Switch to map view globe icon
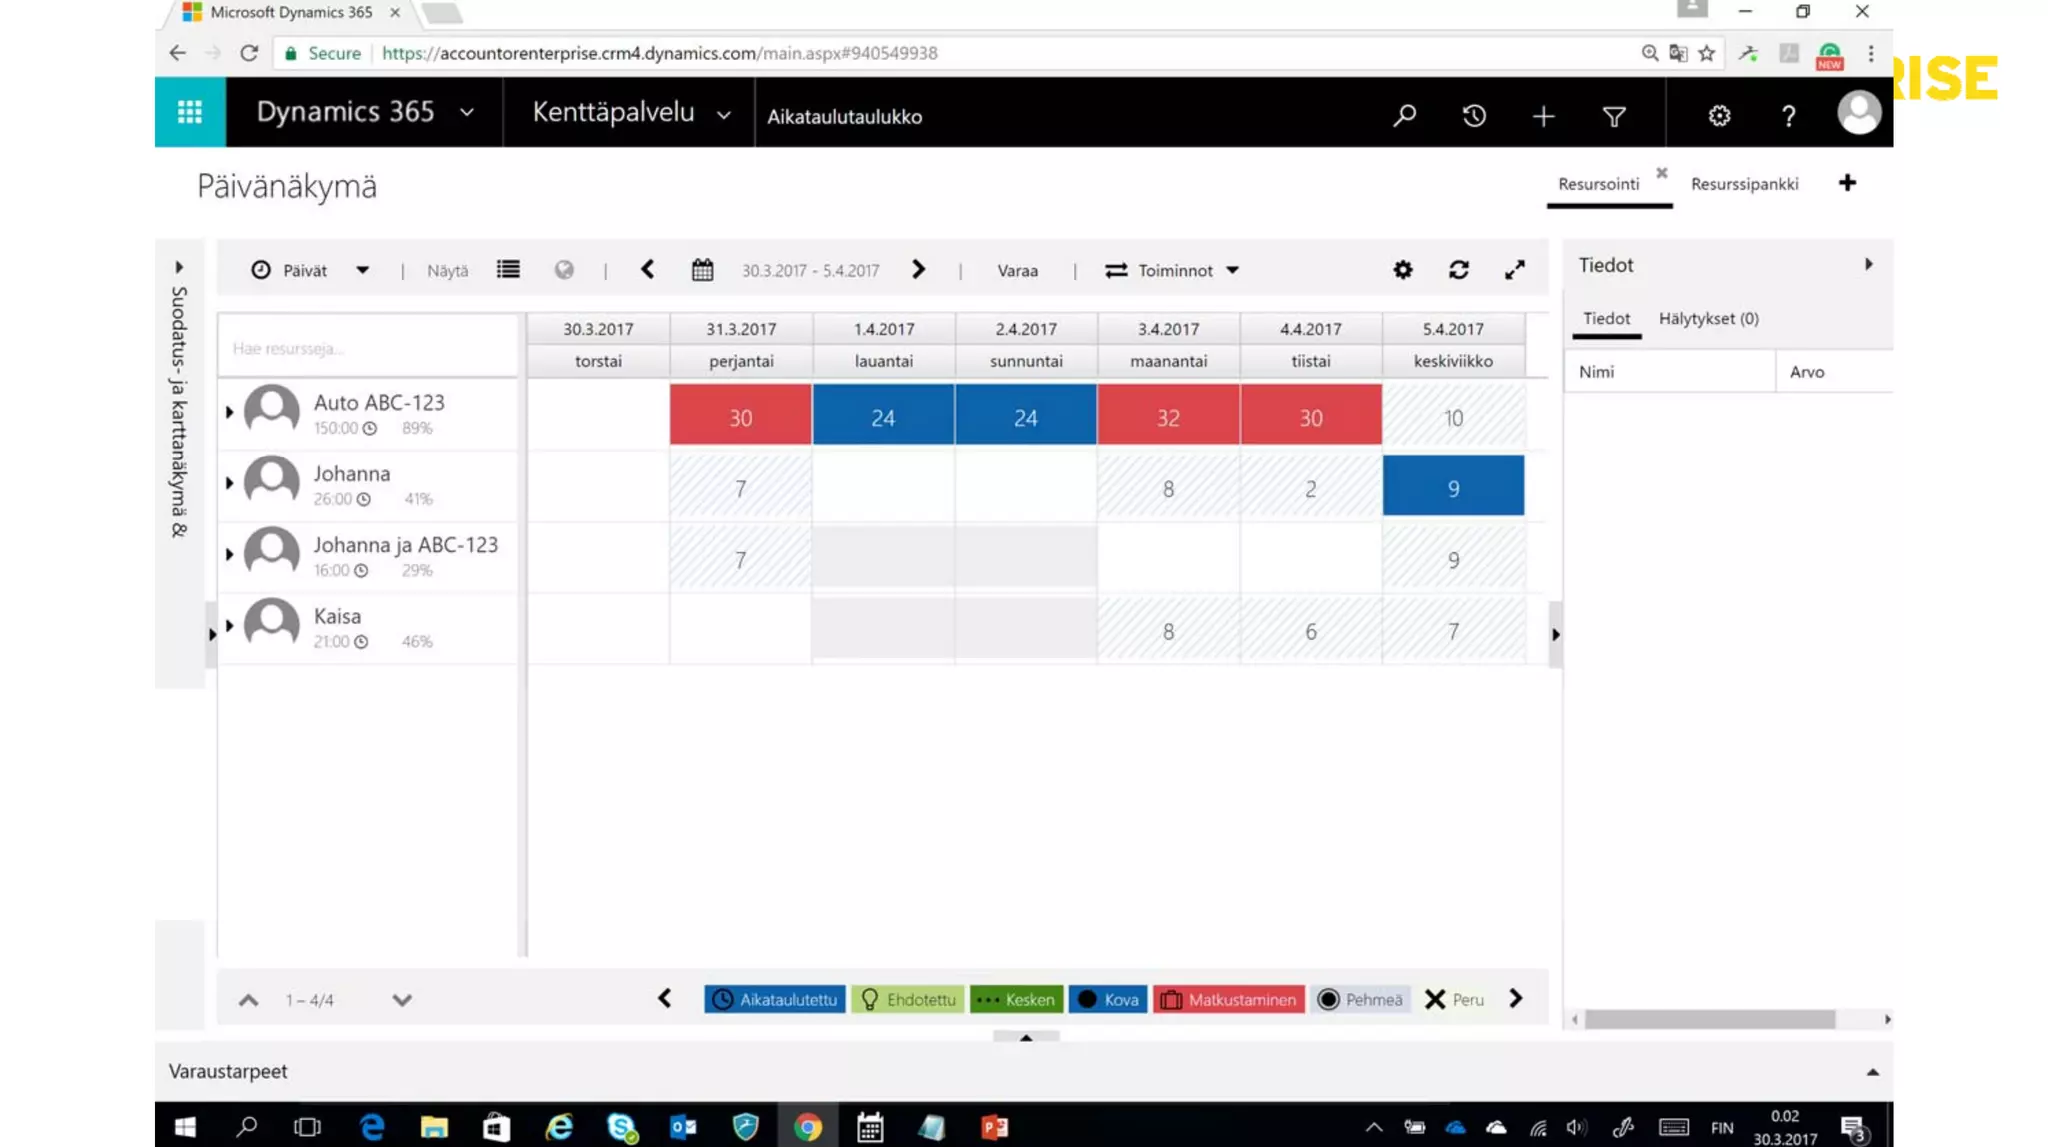The width and height of the screenshot is (2048, 1147). 564,270
